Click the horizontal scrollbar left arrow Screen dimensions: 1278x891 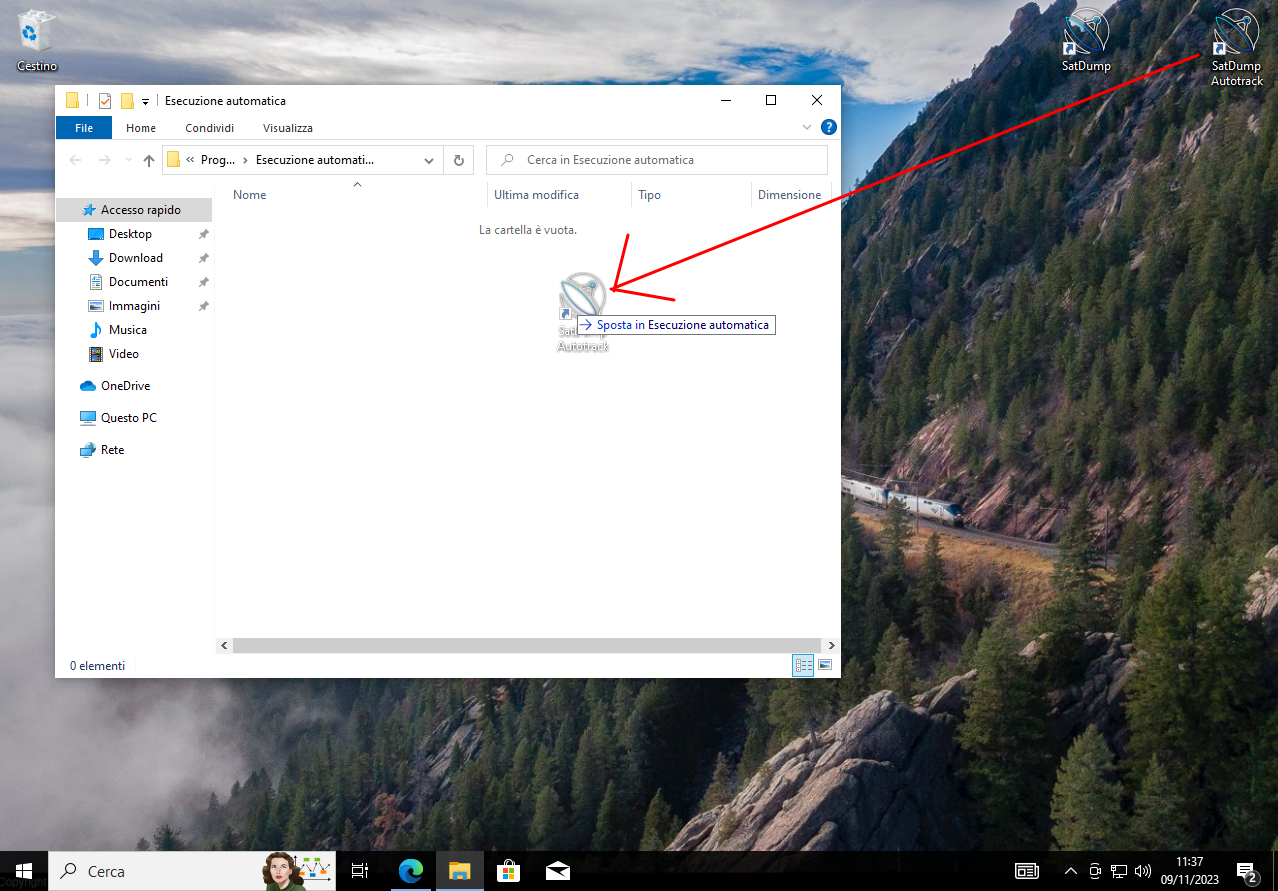tap(224, 646)
